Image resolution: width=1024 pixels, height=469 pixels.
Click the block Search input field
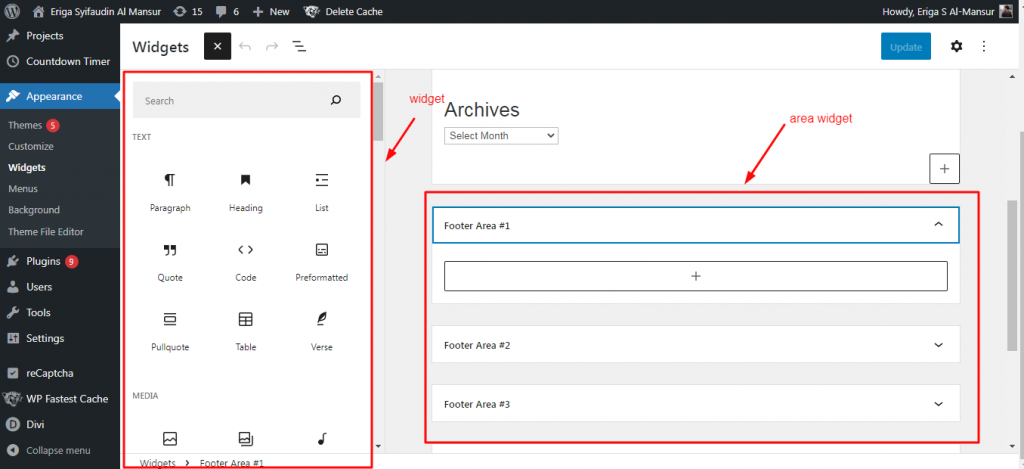[246, 100]
